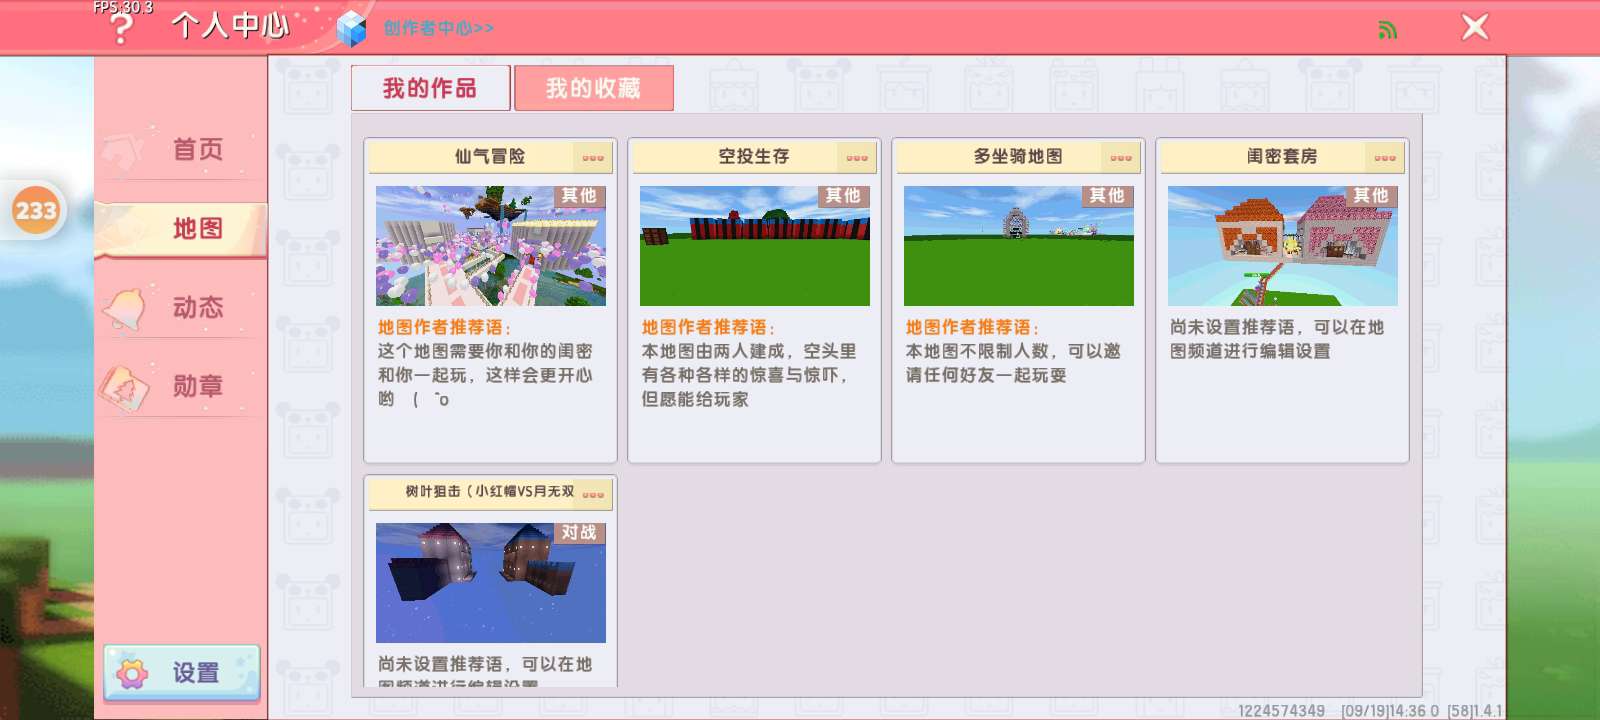
Task: Select the 闺密套房 house thumbnail
Action: pos(1282,246)
